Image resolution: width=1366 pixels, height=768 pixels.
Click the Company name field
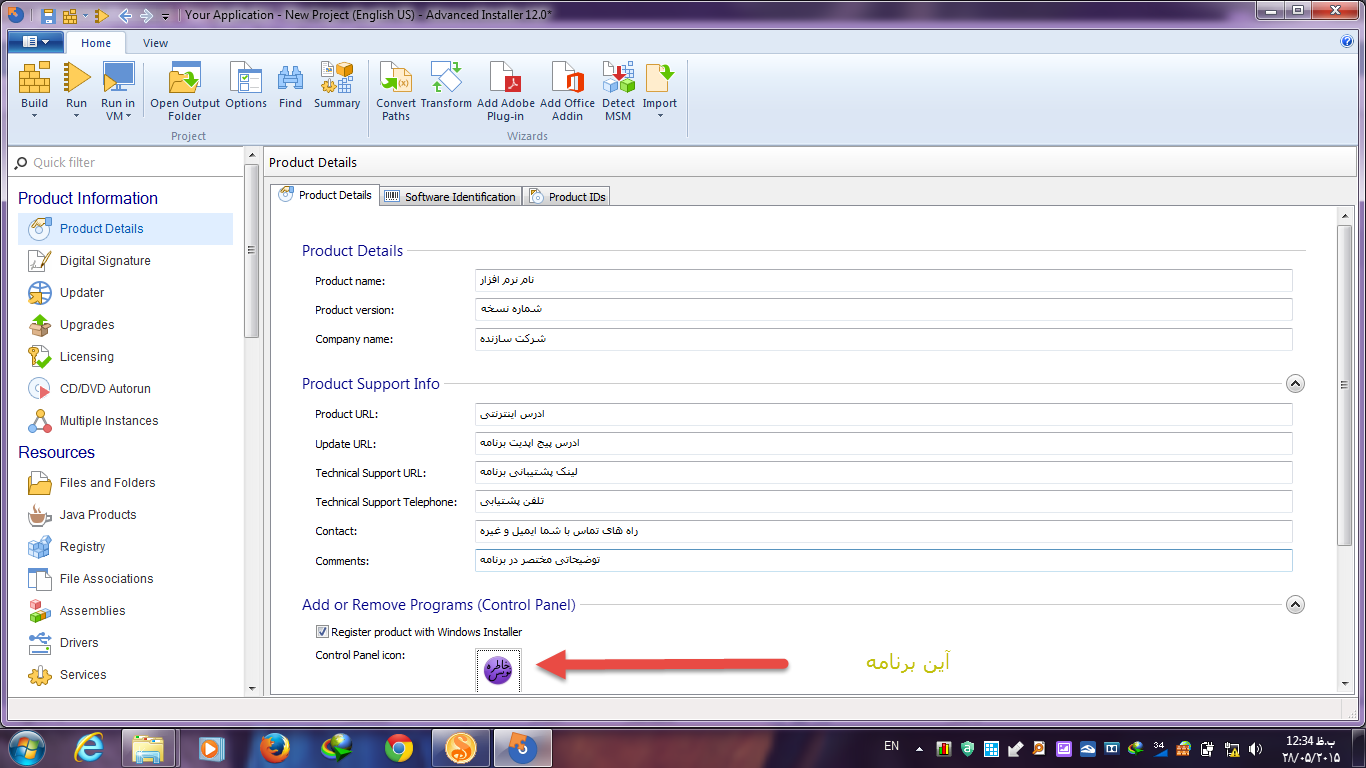pos(884,339)
